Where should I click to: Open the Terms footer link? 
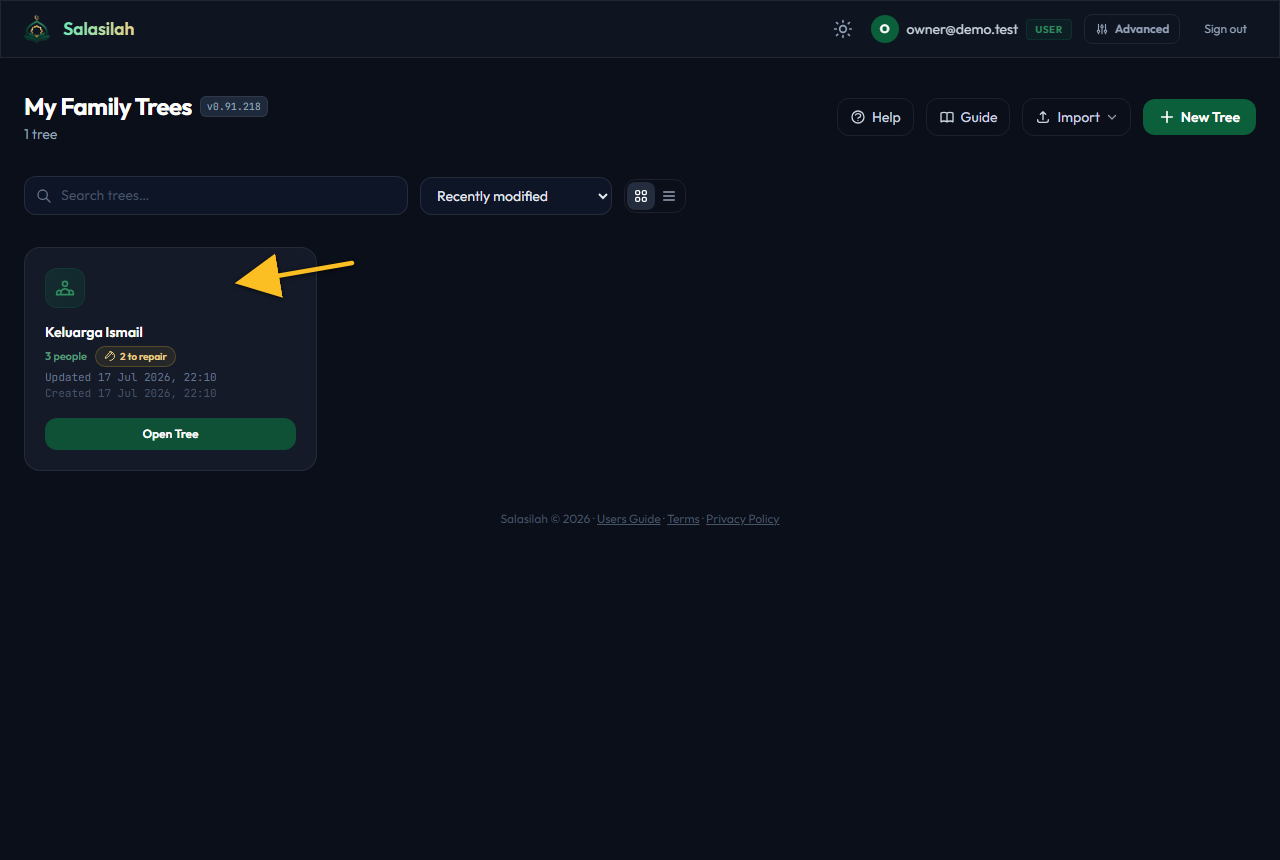point(683,519)
